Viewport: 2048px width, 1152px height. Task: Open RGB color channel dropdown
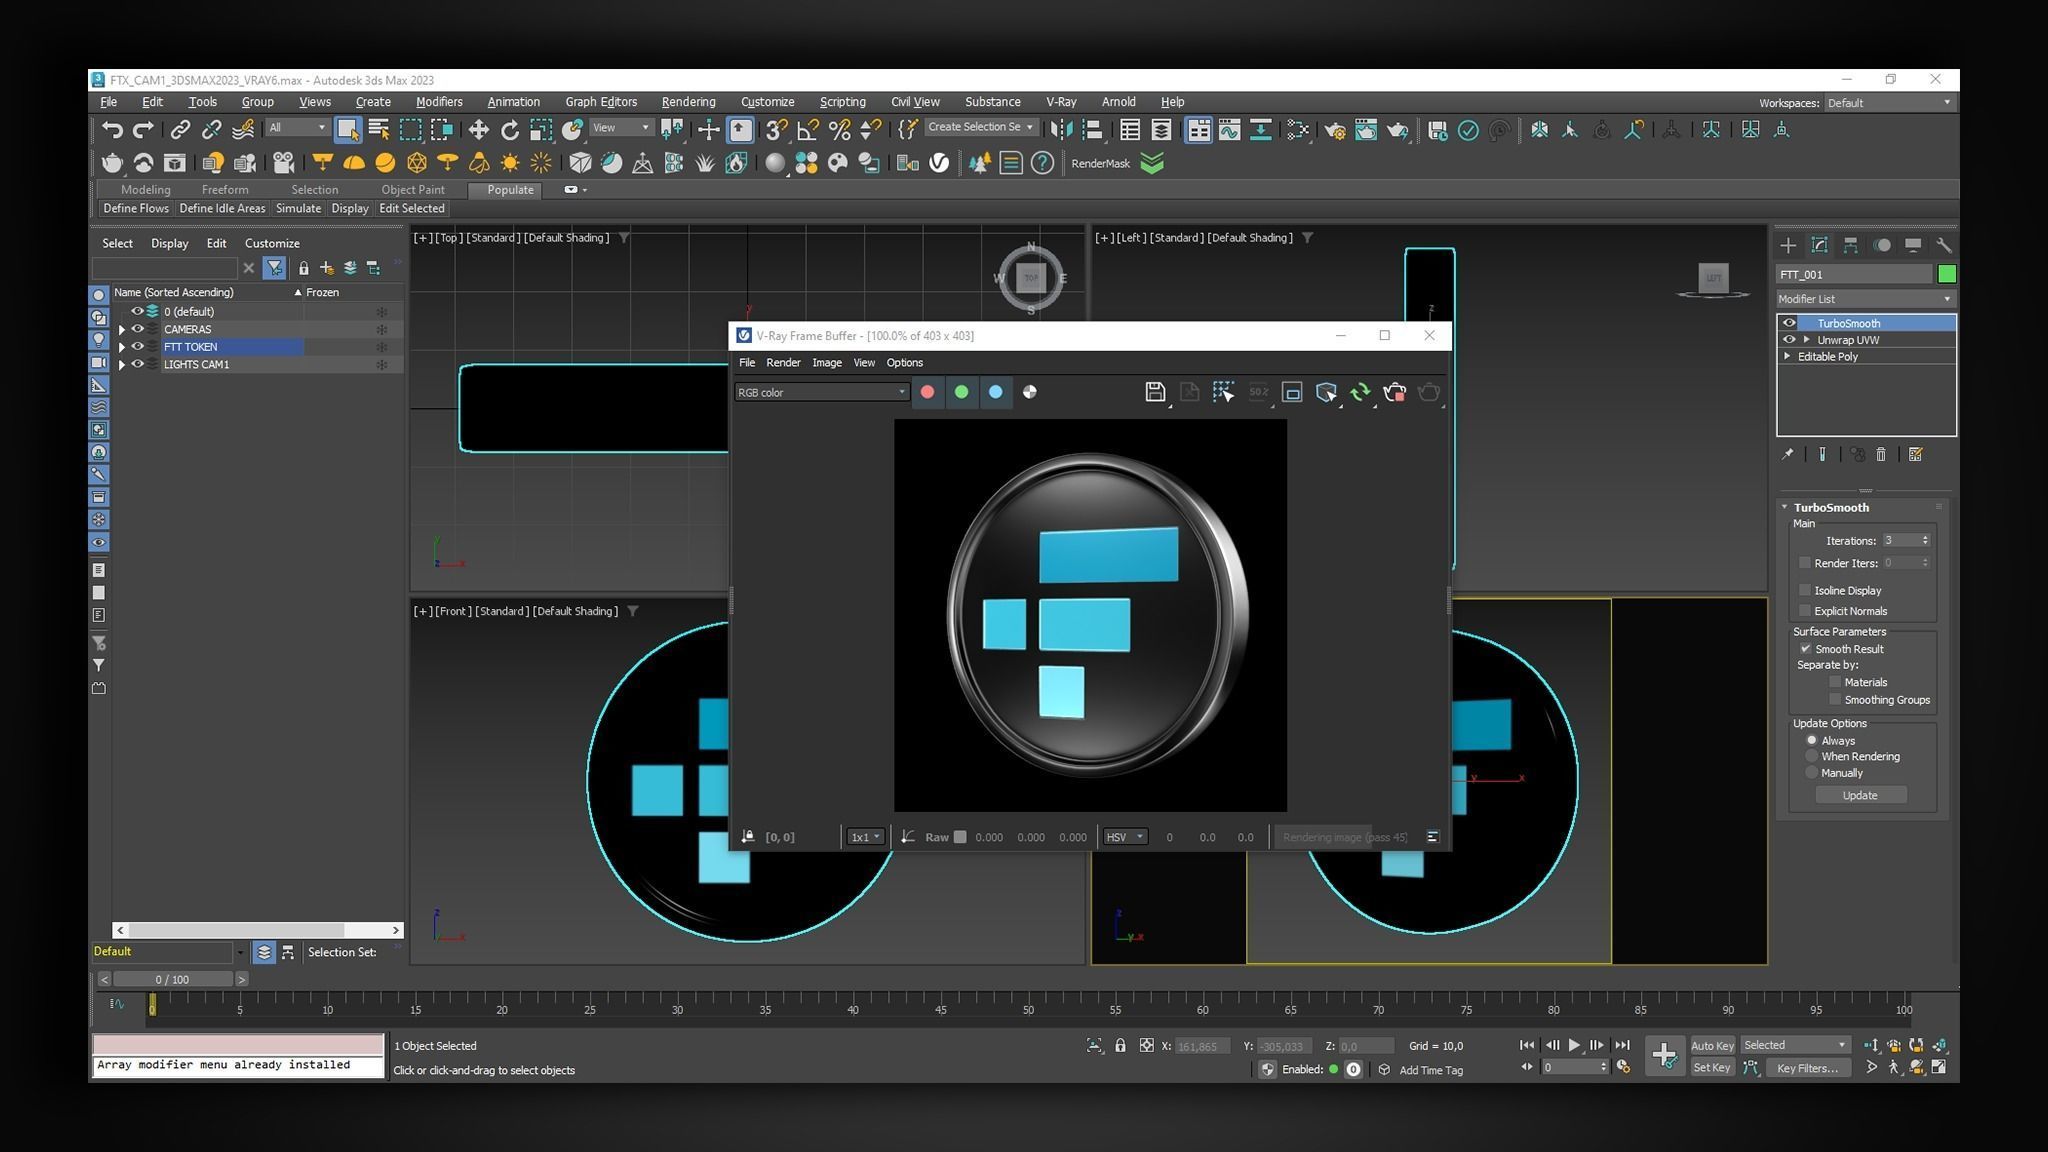820,392
